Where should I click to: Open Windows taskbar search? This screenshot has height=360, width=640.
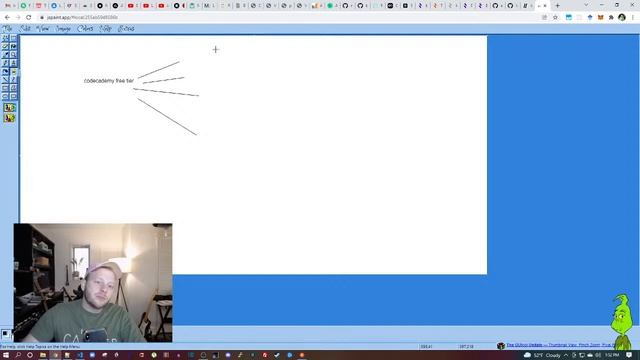(18, 355)
